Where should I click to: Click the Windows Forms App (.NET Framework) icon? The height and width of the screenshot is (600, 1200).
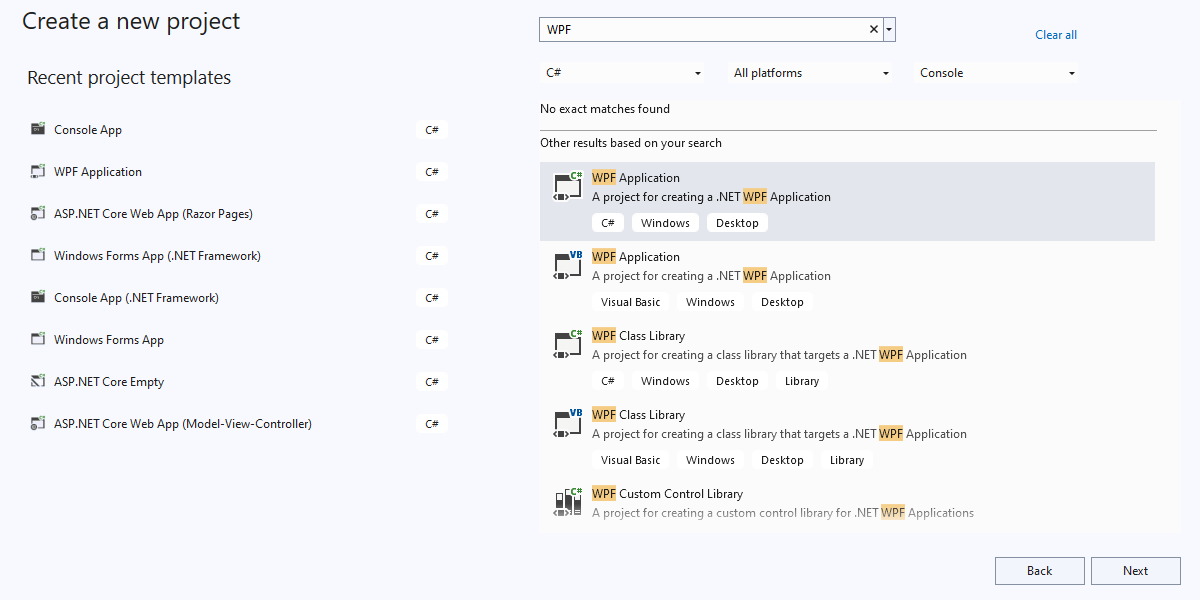pos(38,255)
